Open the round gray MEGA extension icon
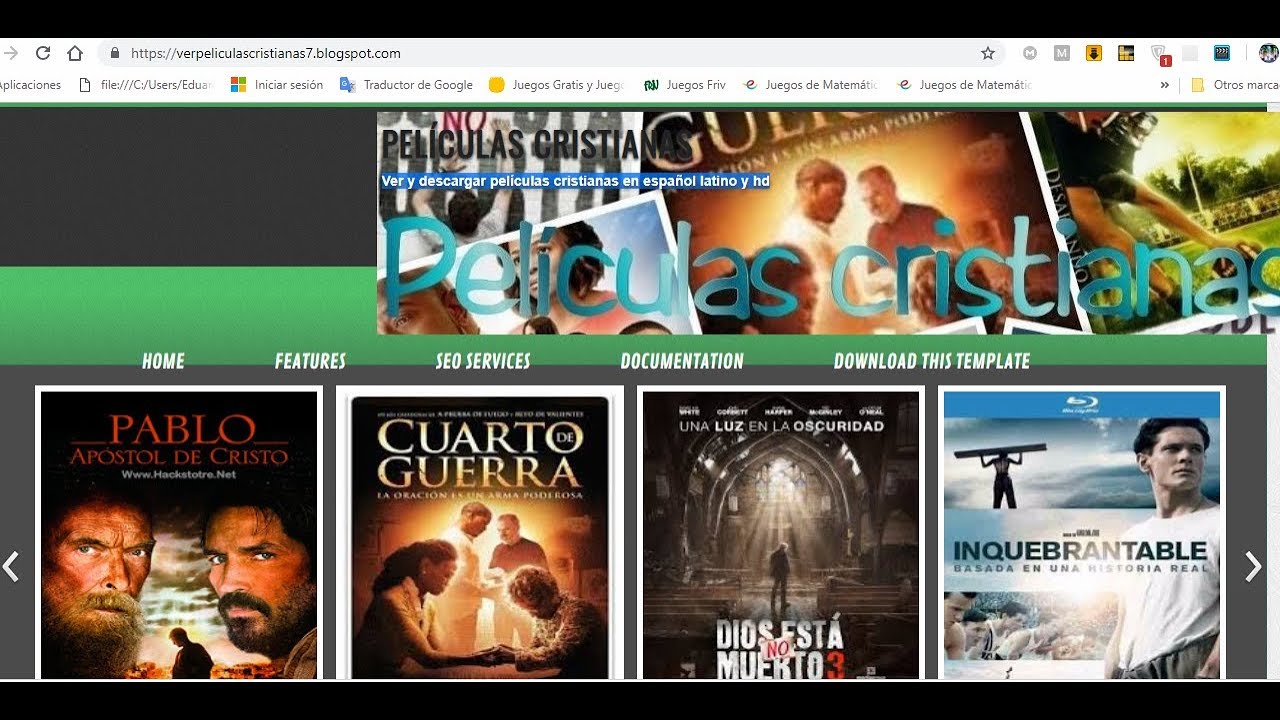Screen dimensions: 1280x720 coord(1030,53)
